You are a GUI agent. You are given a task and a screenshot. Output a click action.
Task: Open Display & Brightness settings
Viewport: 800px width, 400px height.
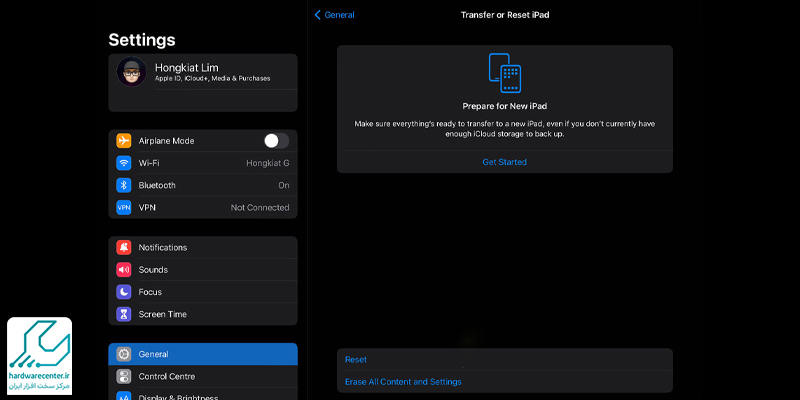coord(203,394)
